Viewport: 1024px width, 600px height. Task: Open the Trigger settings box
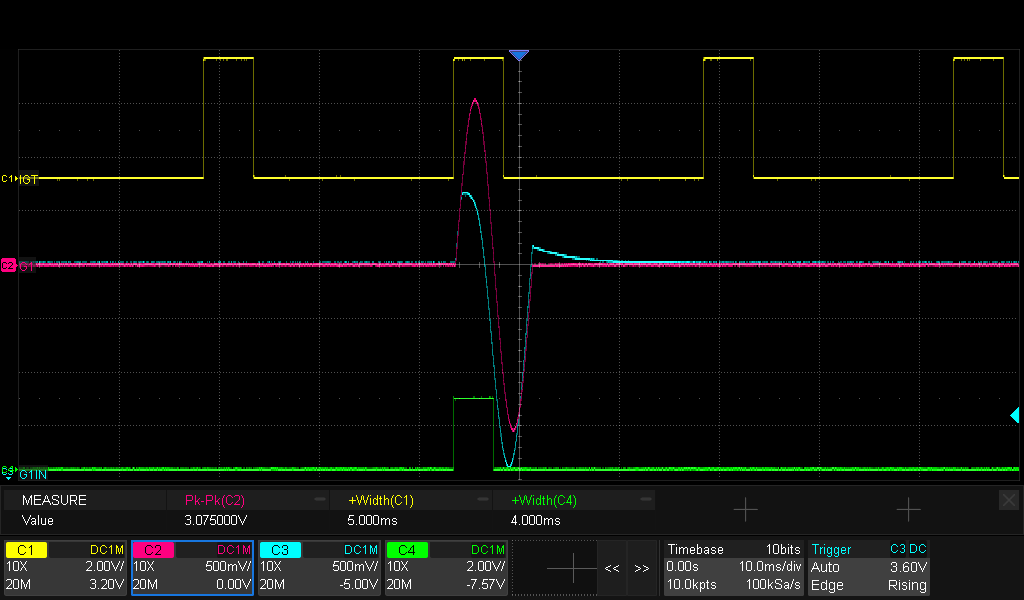click(x=869, y=568)
